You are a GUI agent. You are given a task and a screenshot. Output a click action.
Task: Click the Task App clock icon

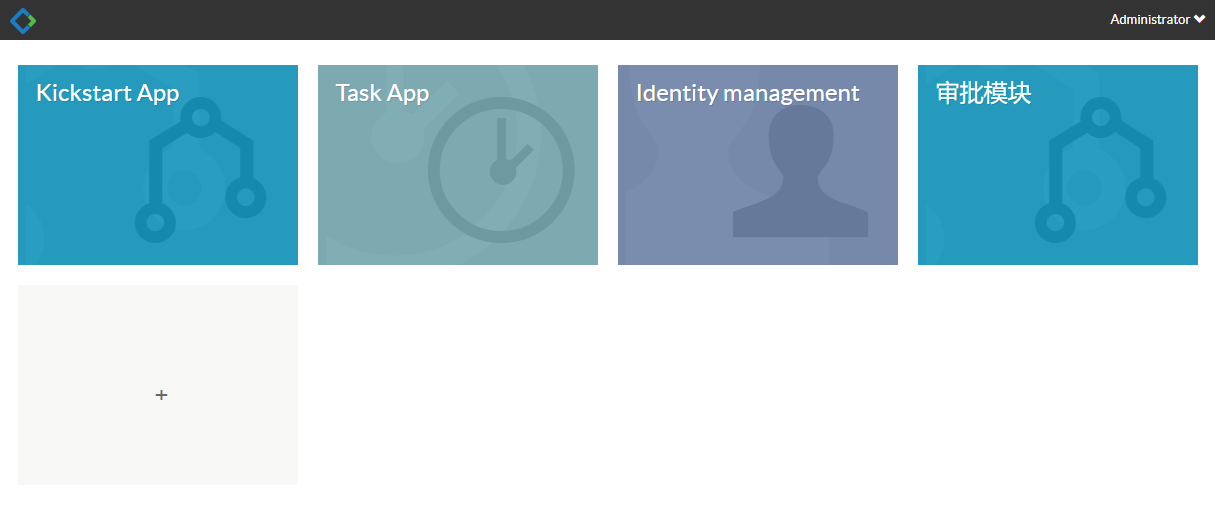pos(501,170)
